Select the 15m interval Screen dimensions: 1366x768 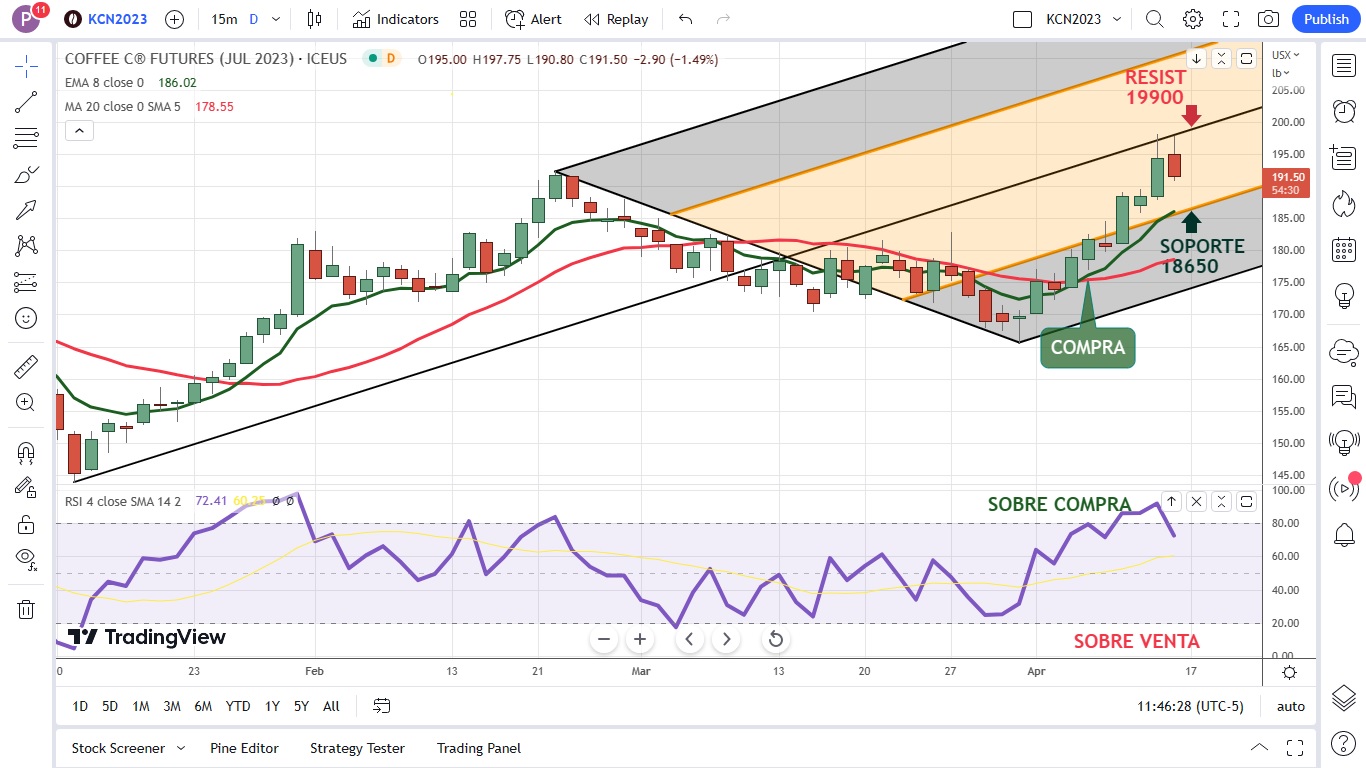[225, 19]
